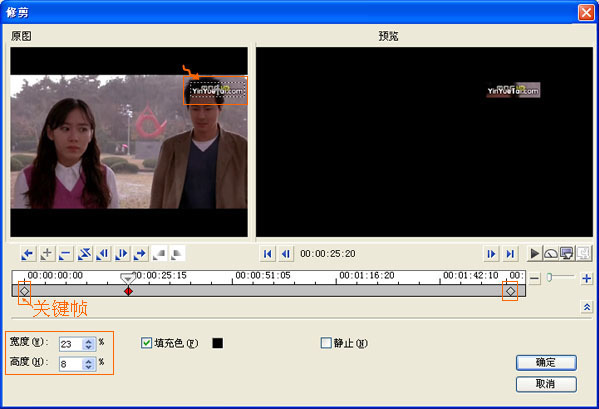599x409 pixels.
Task: Confirm with the 确定 button
Action: pos(546,362)
